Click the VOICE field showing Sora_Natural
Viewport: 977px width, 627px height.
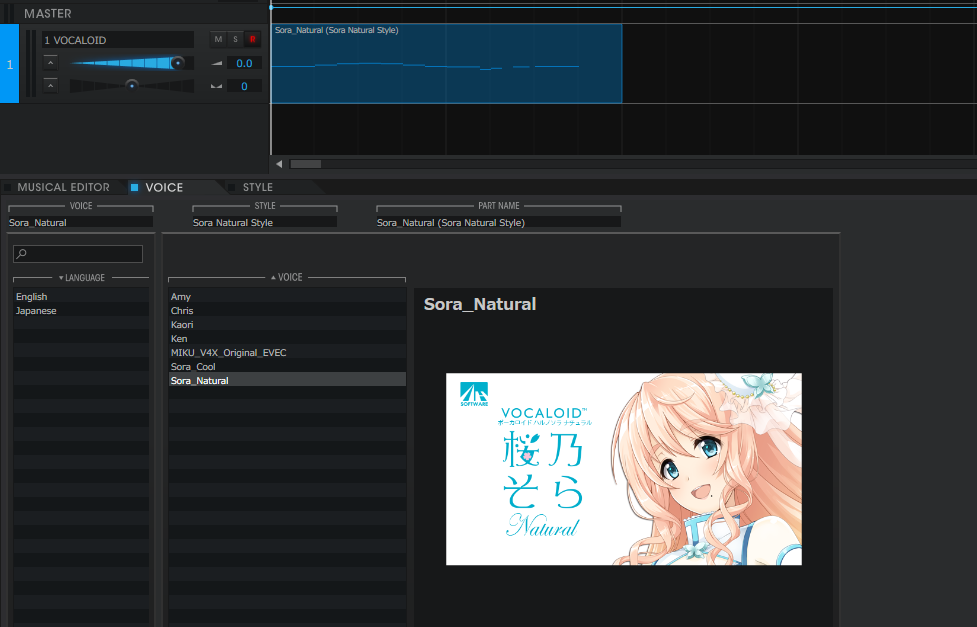click(80, 223)
